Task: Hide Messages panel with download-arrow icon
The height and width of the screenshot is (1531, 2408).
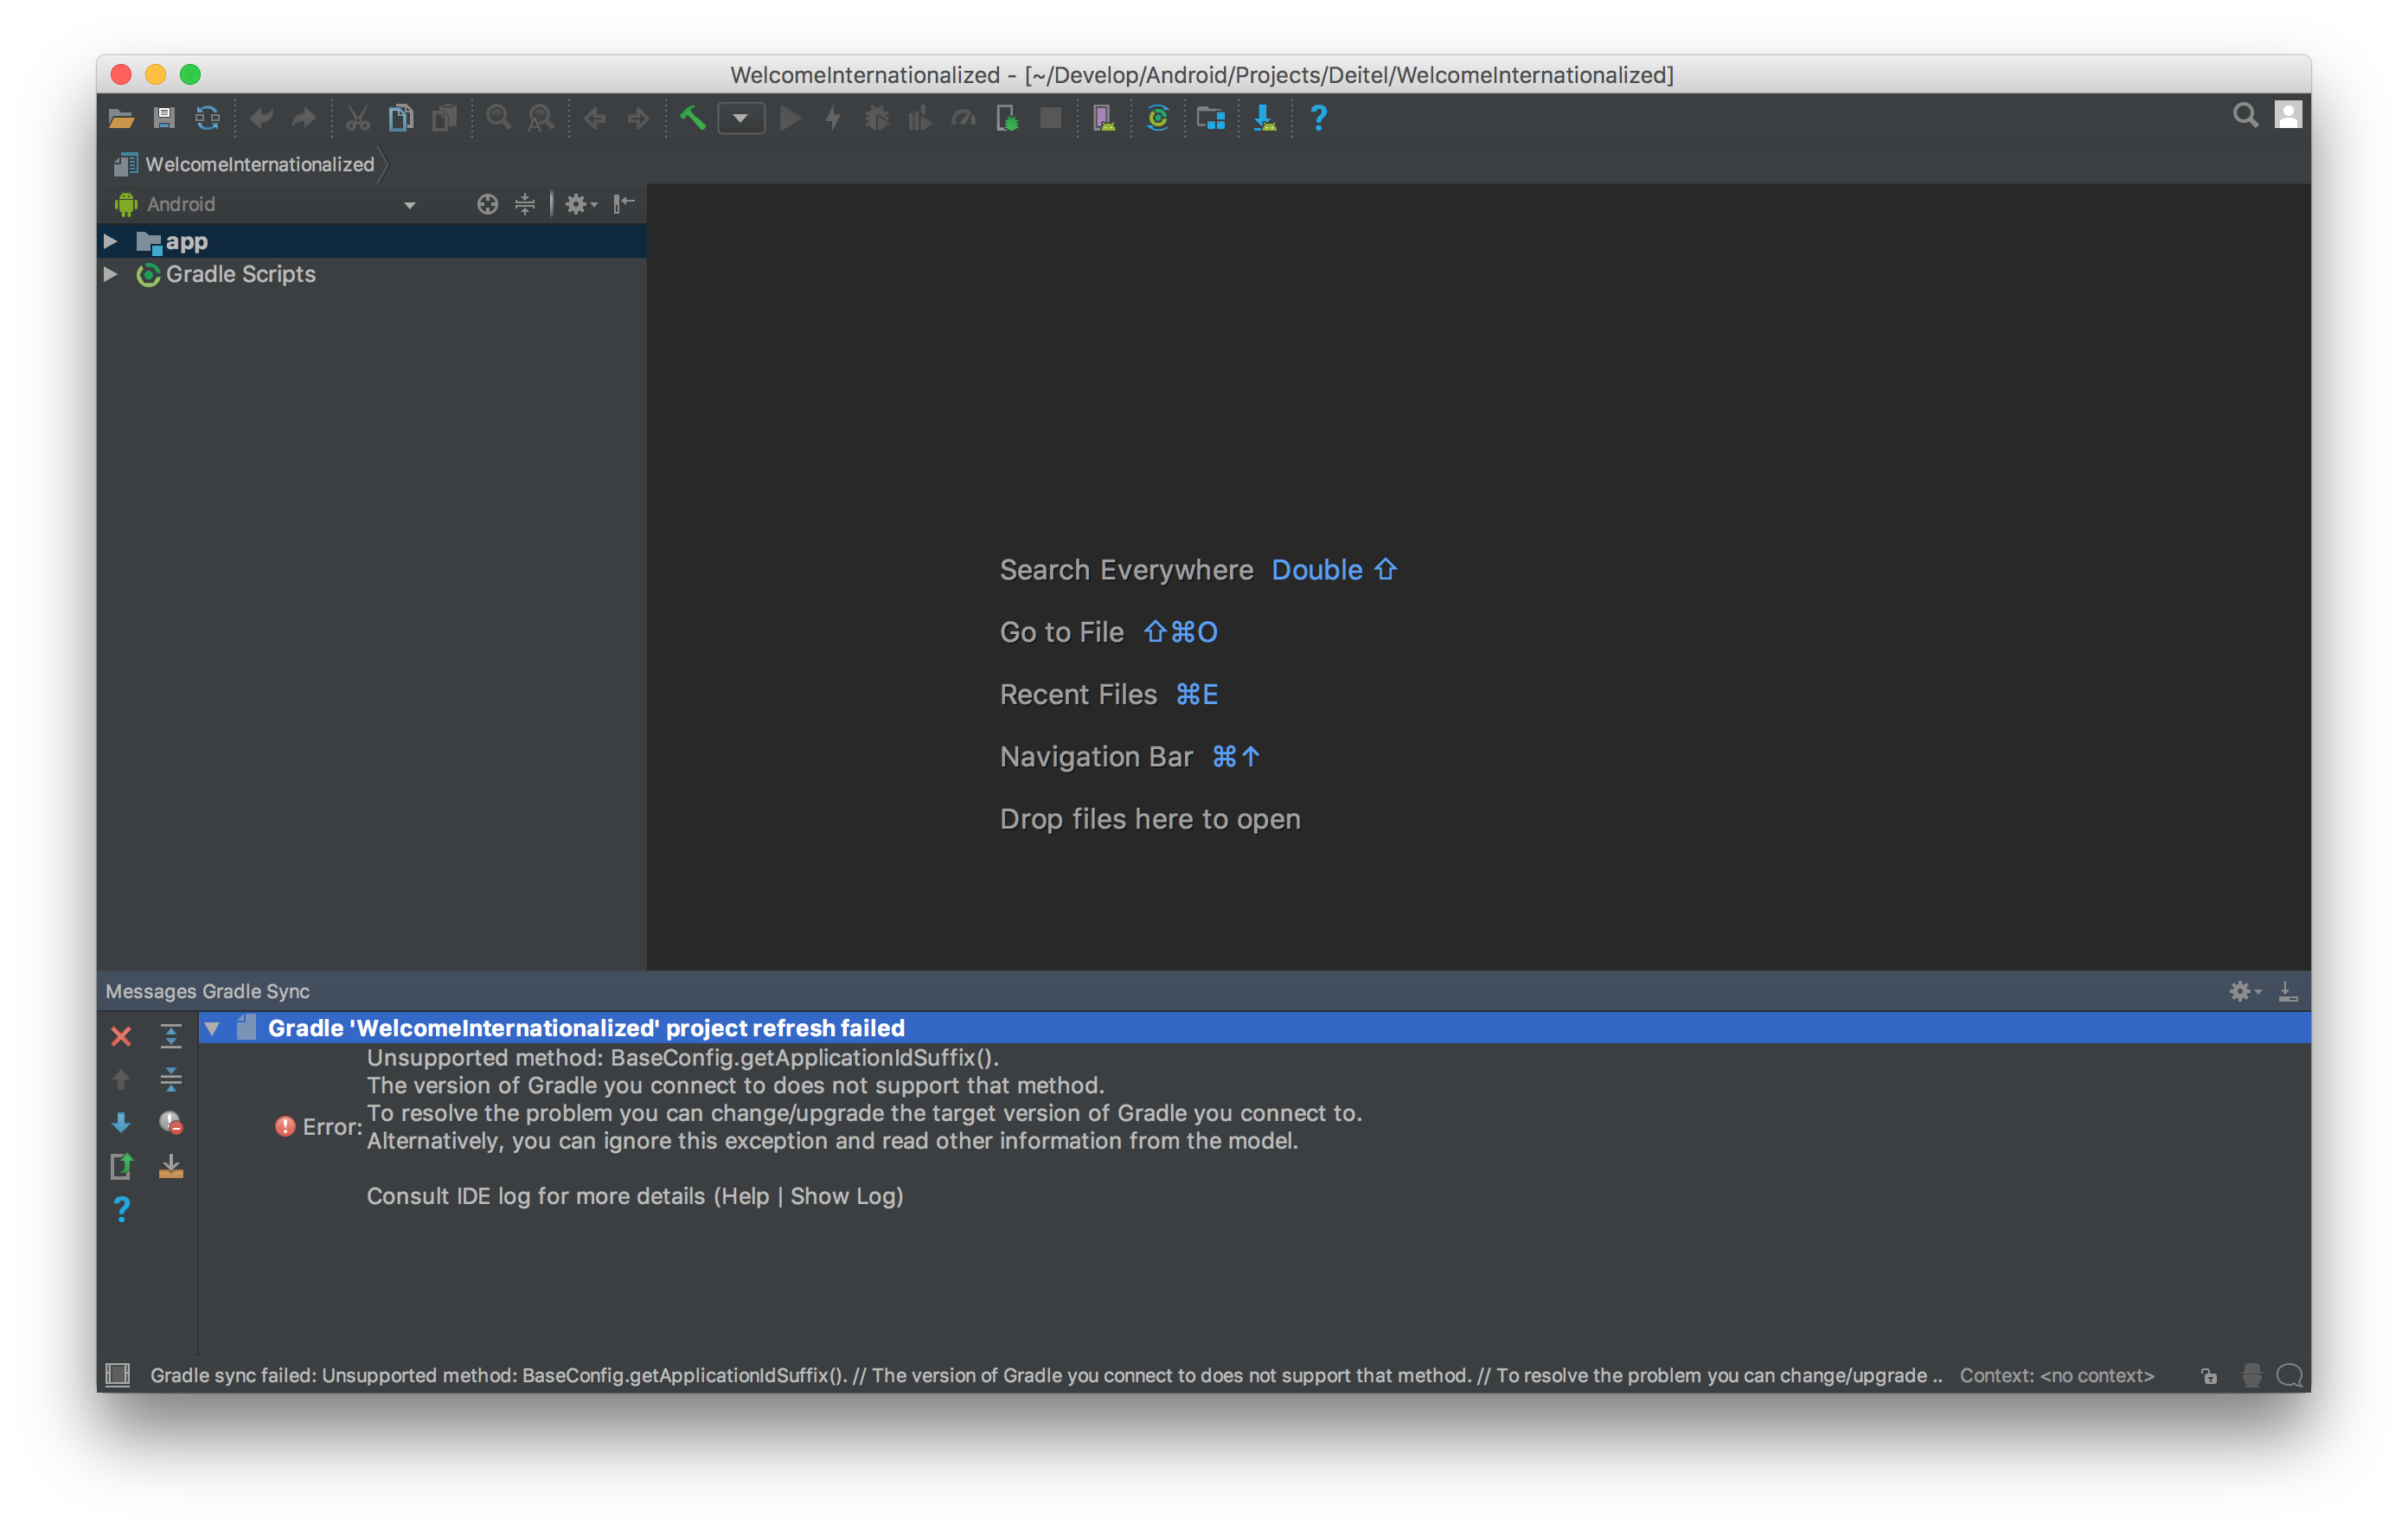Action: [x=2288, y=991]
